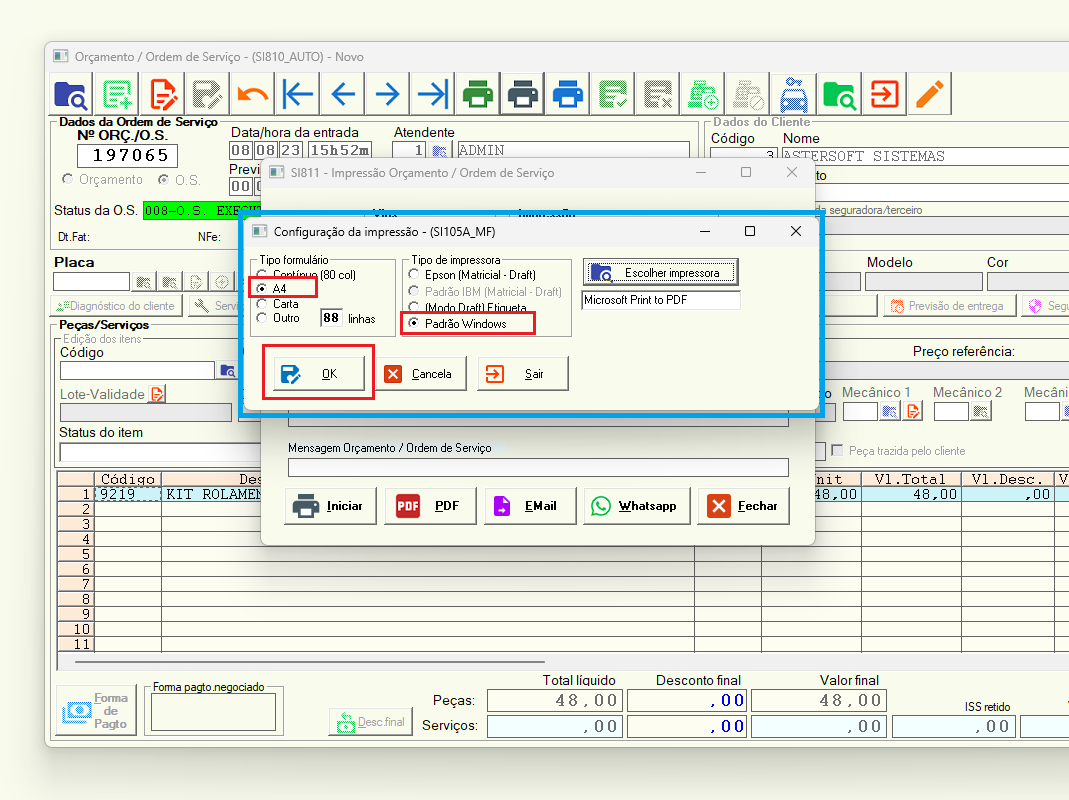Click the green printer icon
The image size is (1069, 800).
point(478,95)
